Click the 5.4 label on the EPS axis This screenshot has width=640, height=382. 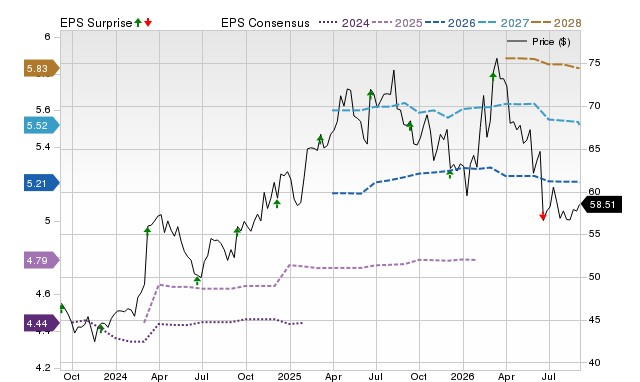point(43,147)
